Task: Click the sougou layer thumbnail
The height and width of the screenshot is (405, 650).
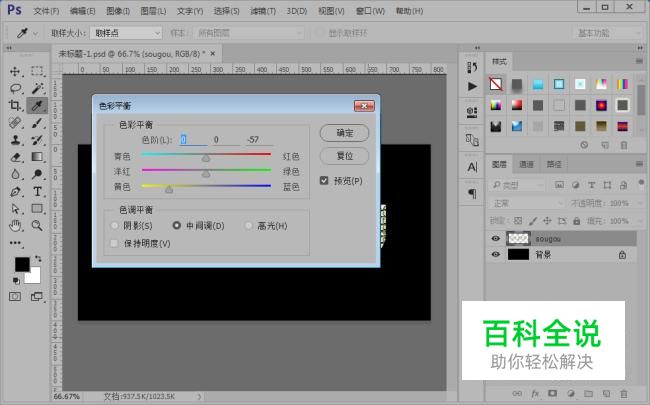Action: click(x=519, y=238)
